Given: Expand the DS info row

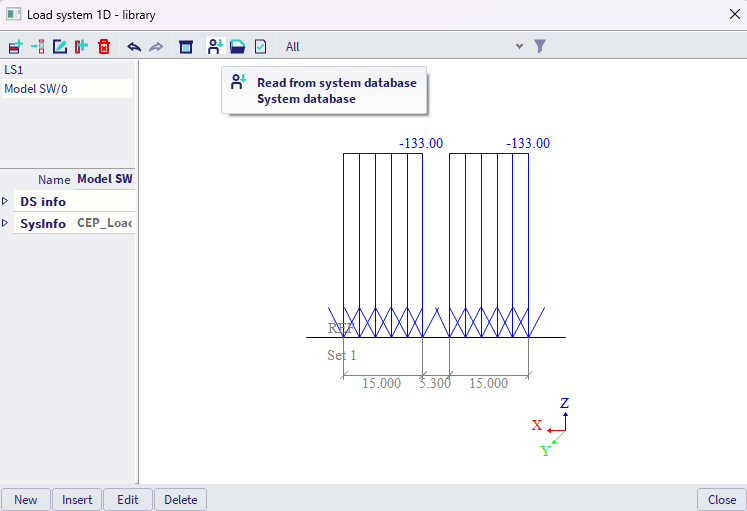Looking at the screenshot, I should (x=6, y=202).
